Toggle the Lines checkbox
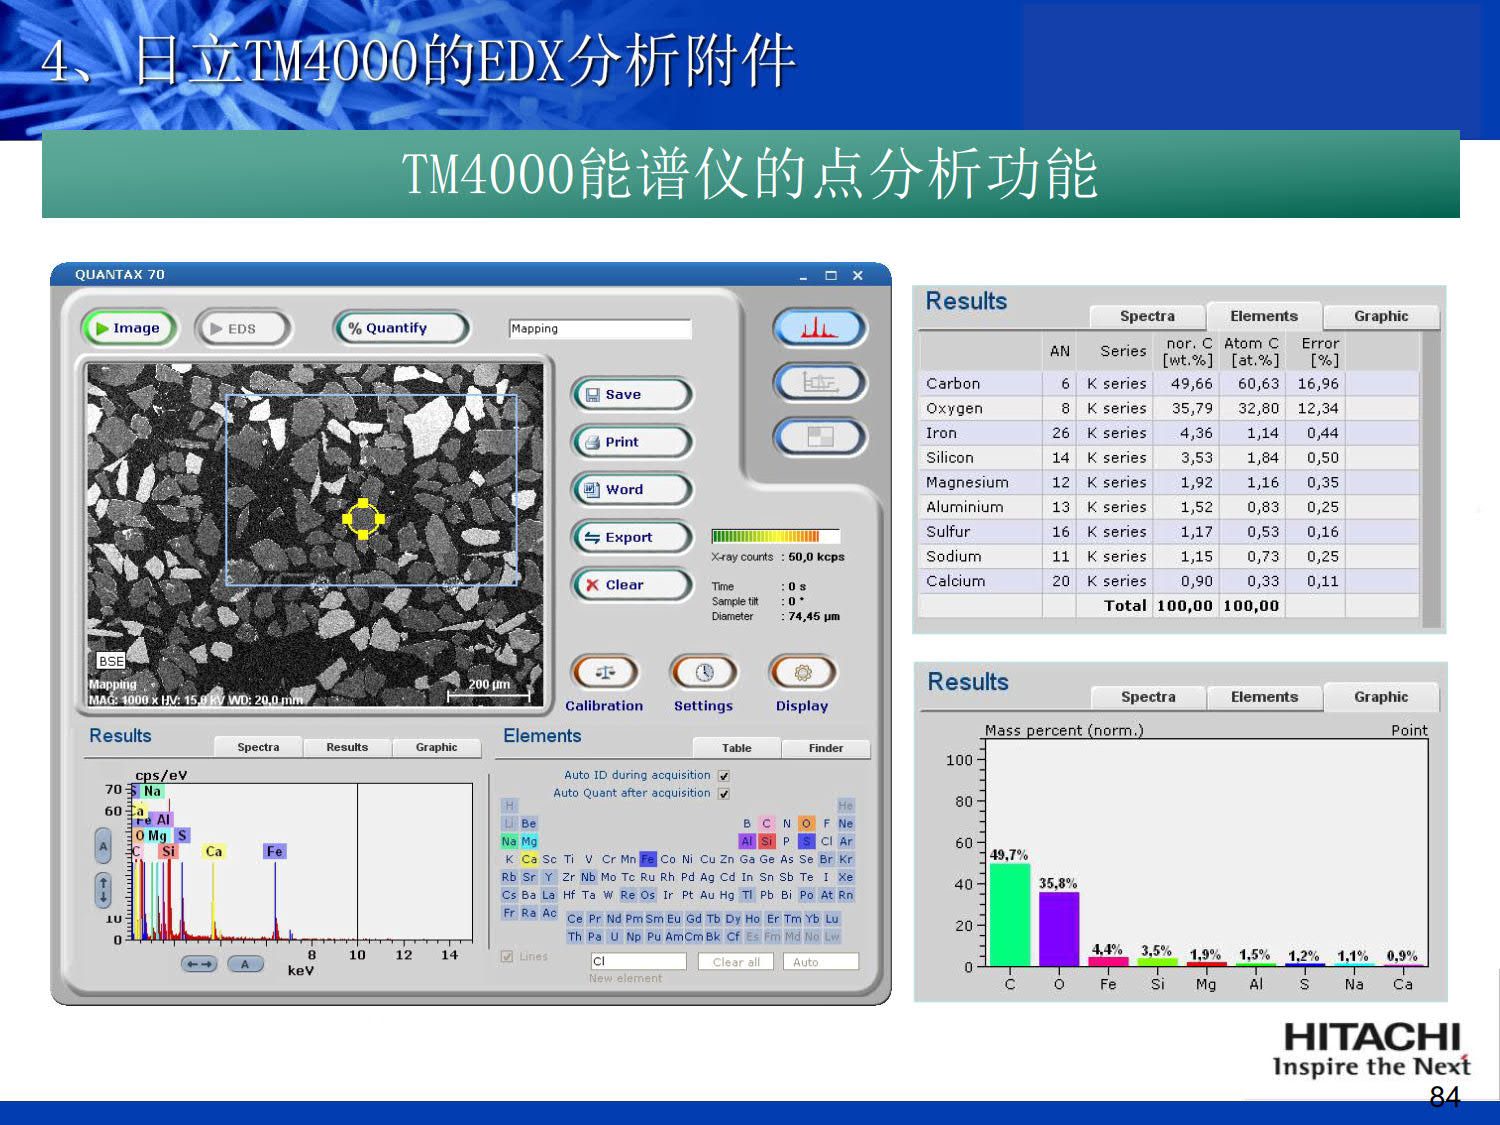This screenshot has height=1125, width=1500. (509, 956)
